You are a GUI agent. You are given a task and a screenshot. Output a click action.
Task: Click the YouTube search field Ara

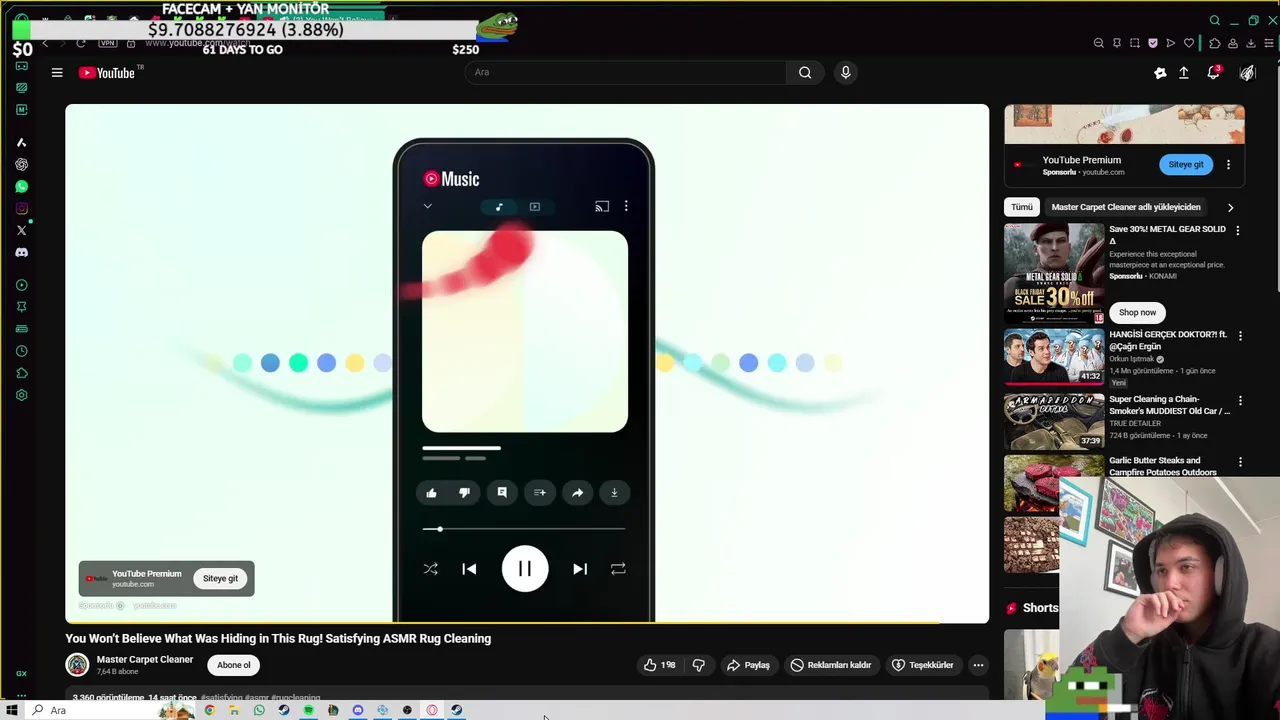pyautogui.click(x=625, y=72)
